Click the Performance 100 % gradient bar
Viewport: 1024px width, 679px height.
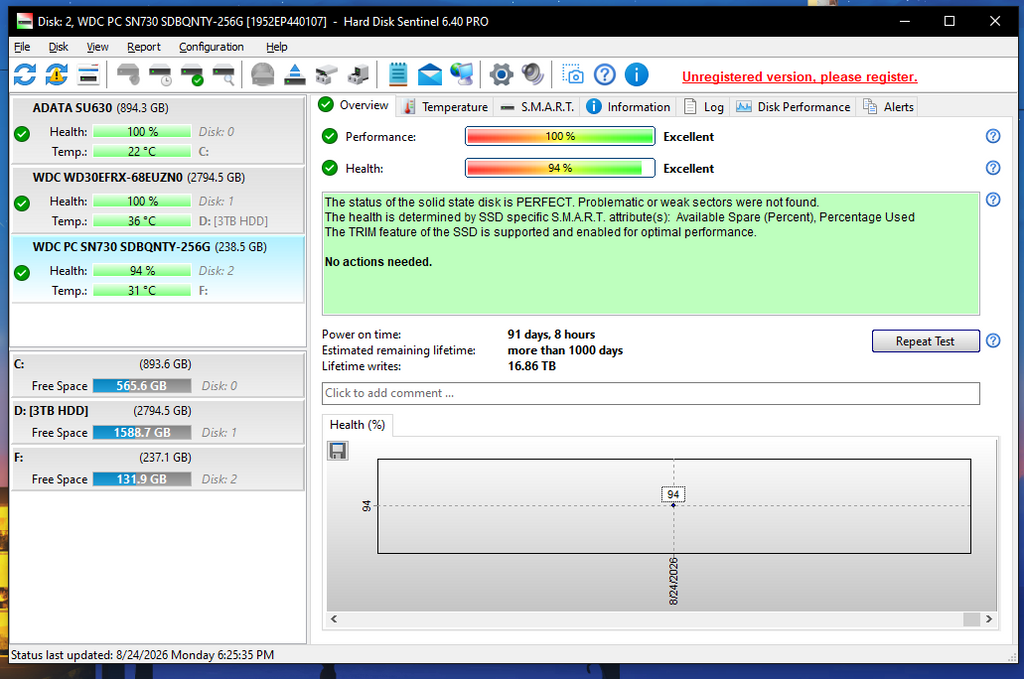(x=560, y=136)
